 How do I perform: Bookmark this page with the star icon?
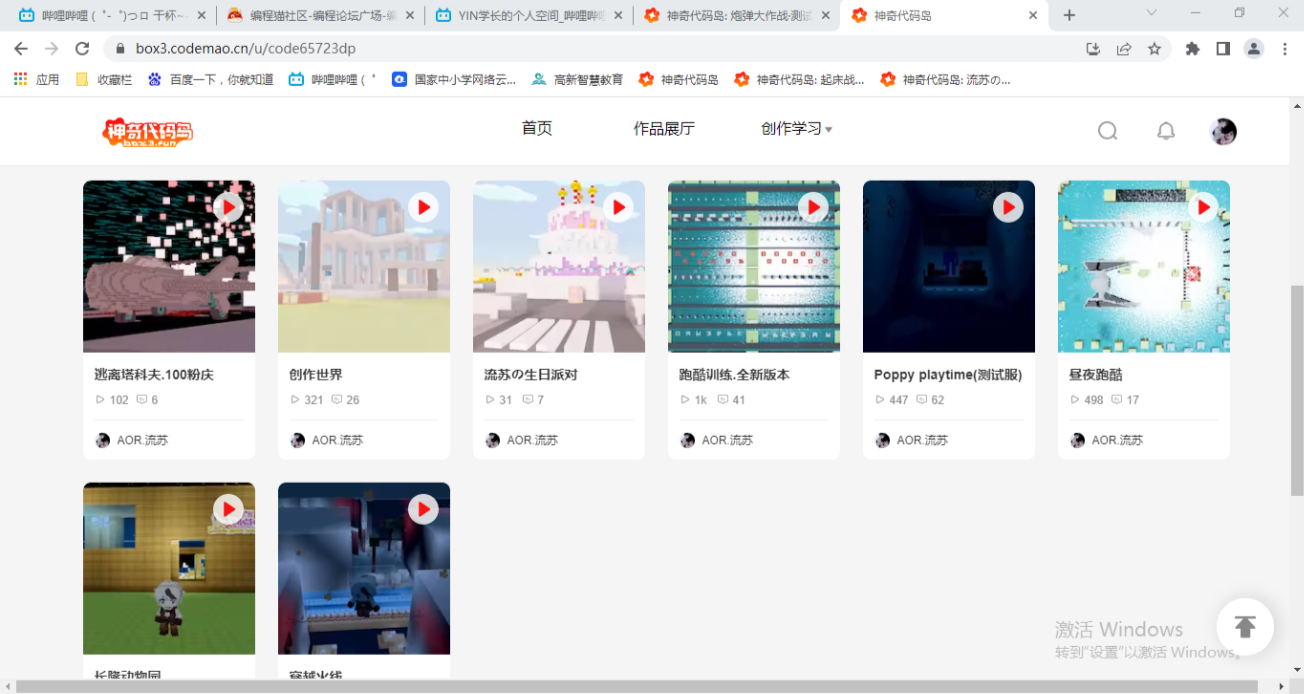click(1154, 48)
